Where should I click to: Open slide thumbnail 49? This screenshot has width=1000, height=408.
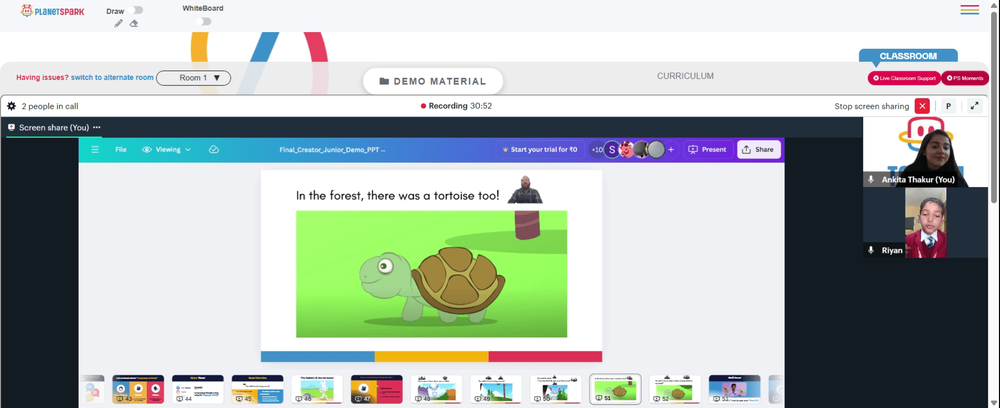(x=496, y=389)
